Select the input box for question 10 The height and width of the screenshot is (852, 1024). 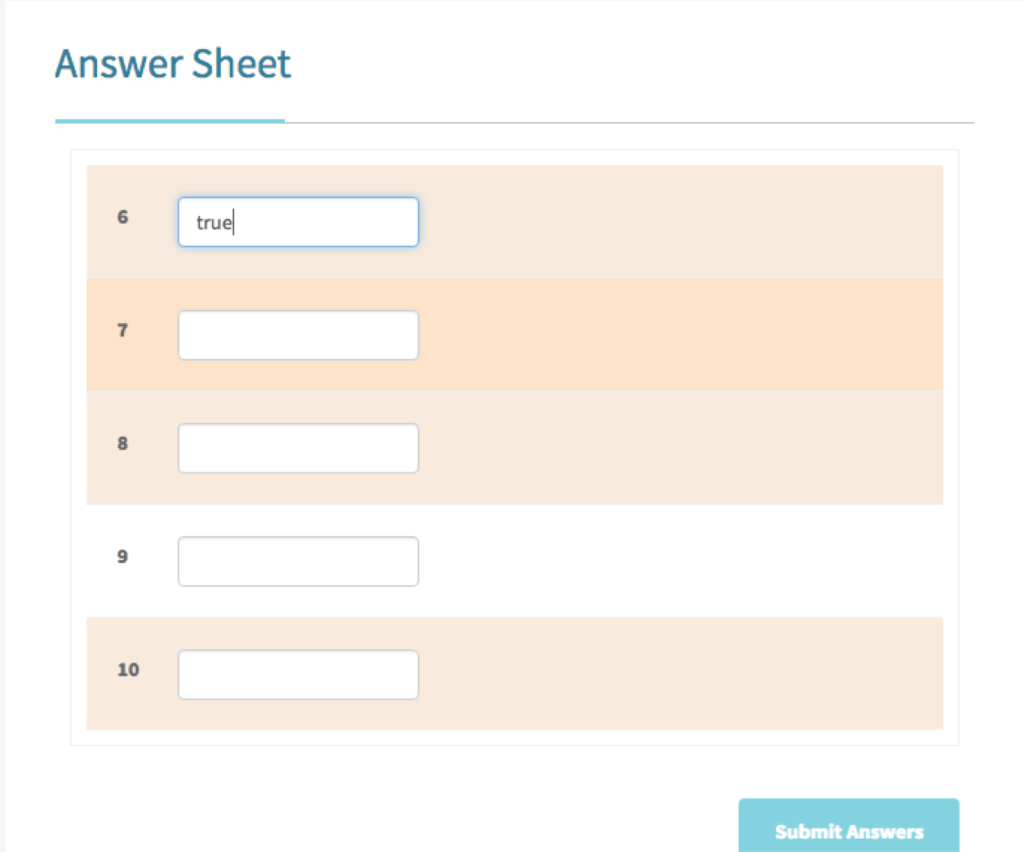tap(298, 674)
